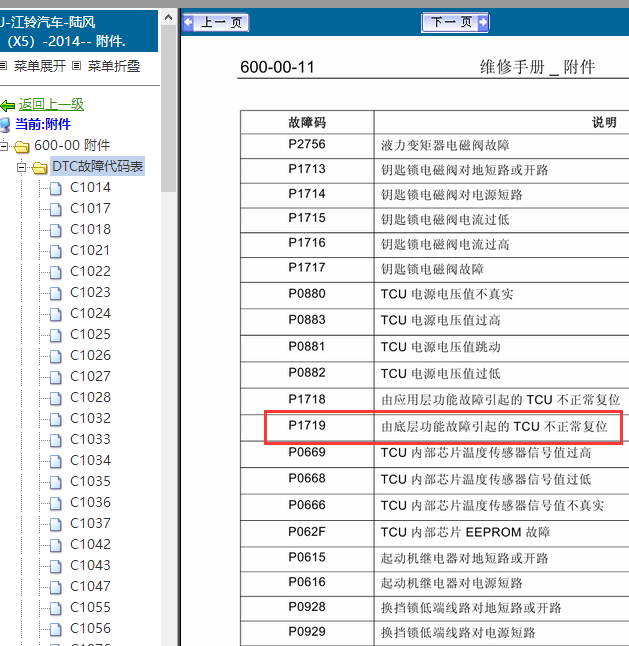Screen dimensions: 629x646
Task: Click the sidebar scrollbar up arrow
Action: (168, 17)
